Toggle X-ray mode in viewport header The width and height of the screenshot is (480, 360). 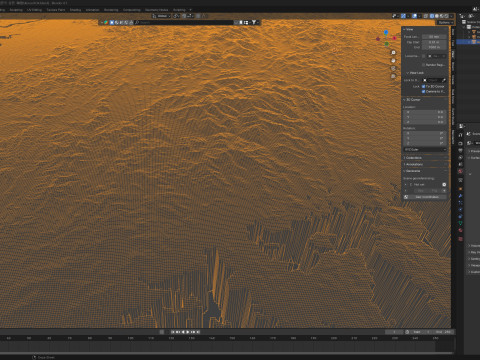point(426,16)
